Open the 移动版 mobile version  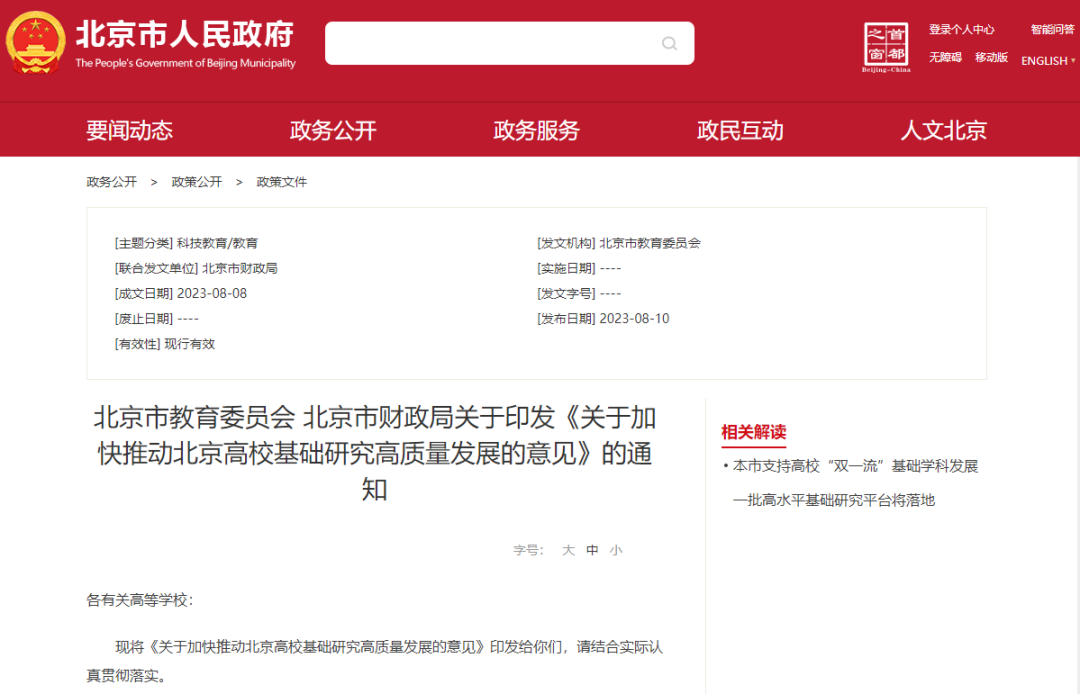[x=991, y=57]
